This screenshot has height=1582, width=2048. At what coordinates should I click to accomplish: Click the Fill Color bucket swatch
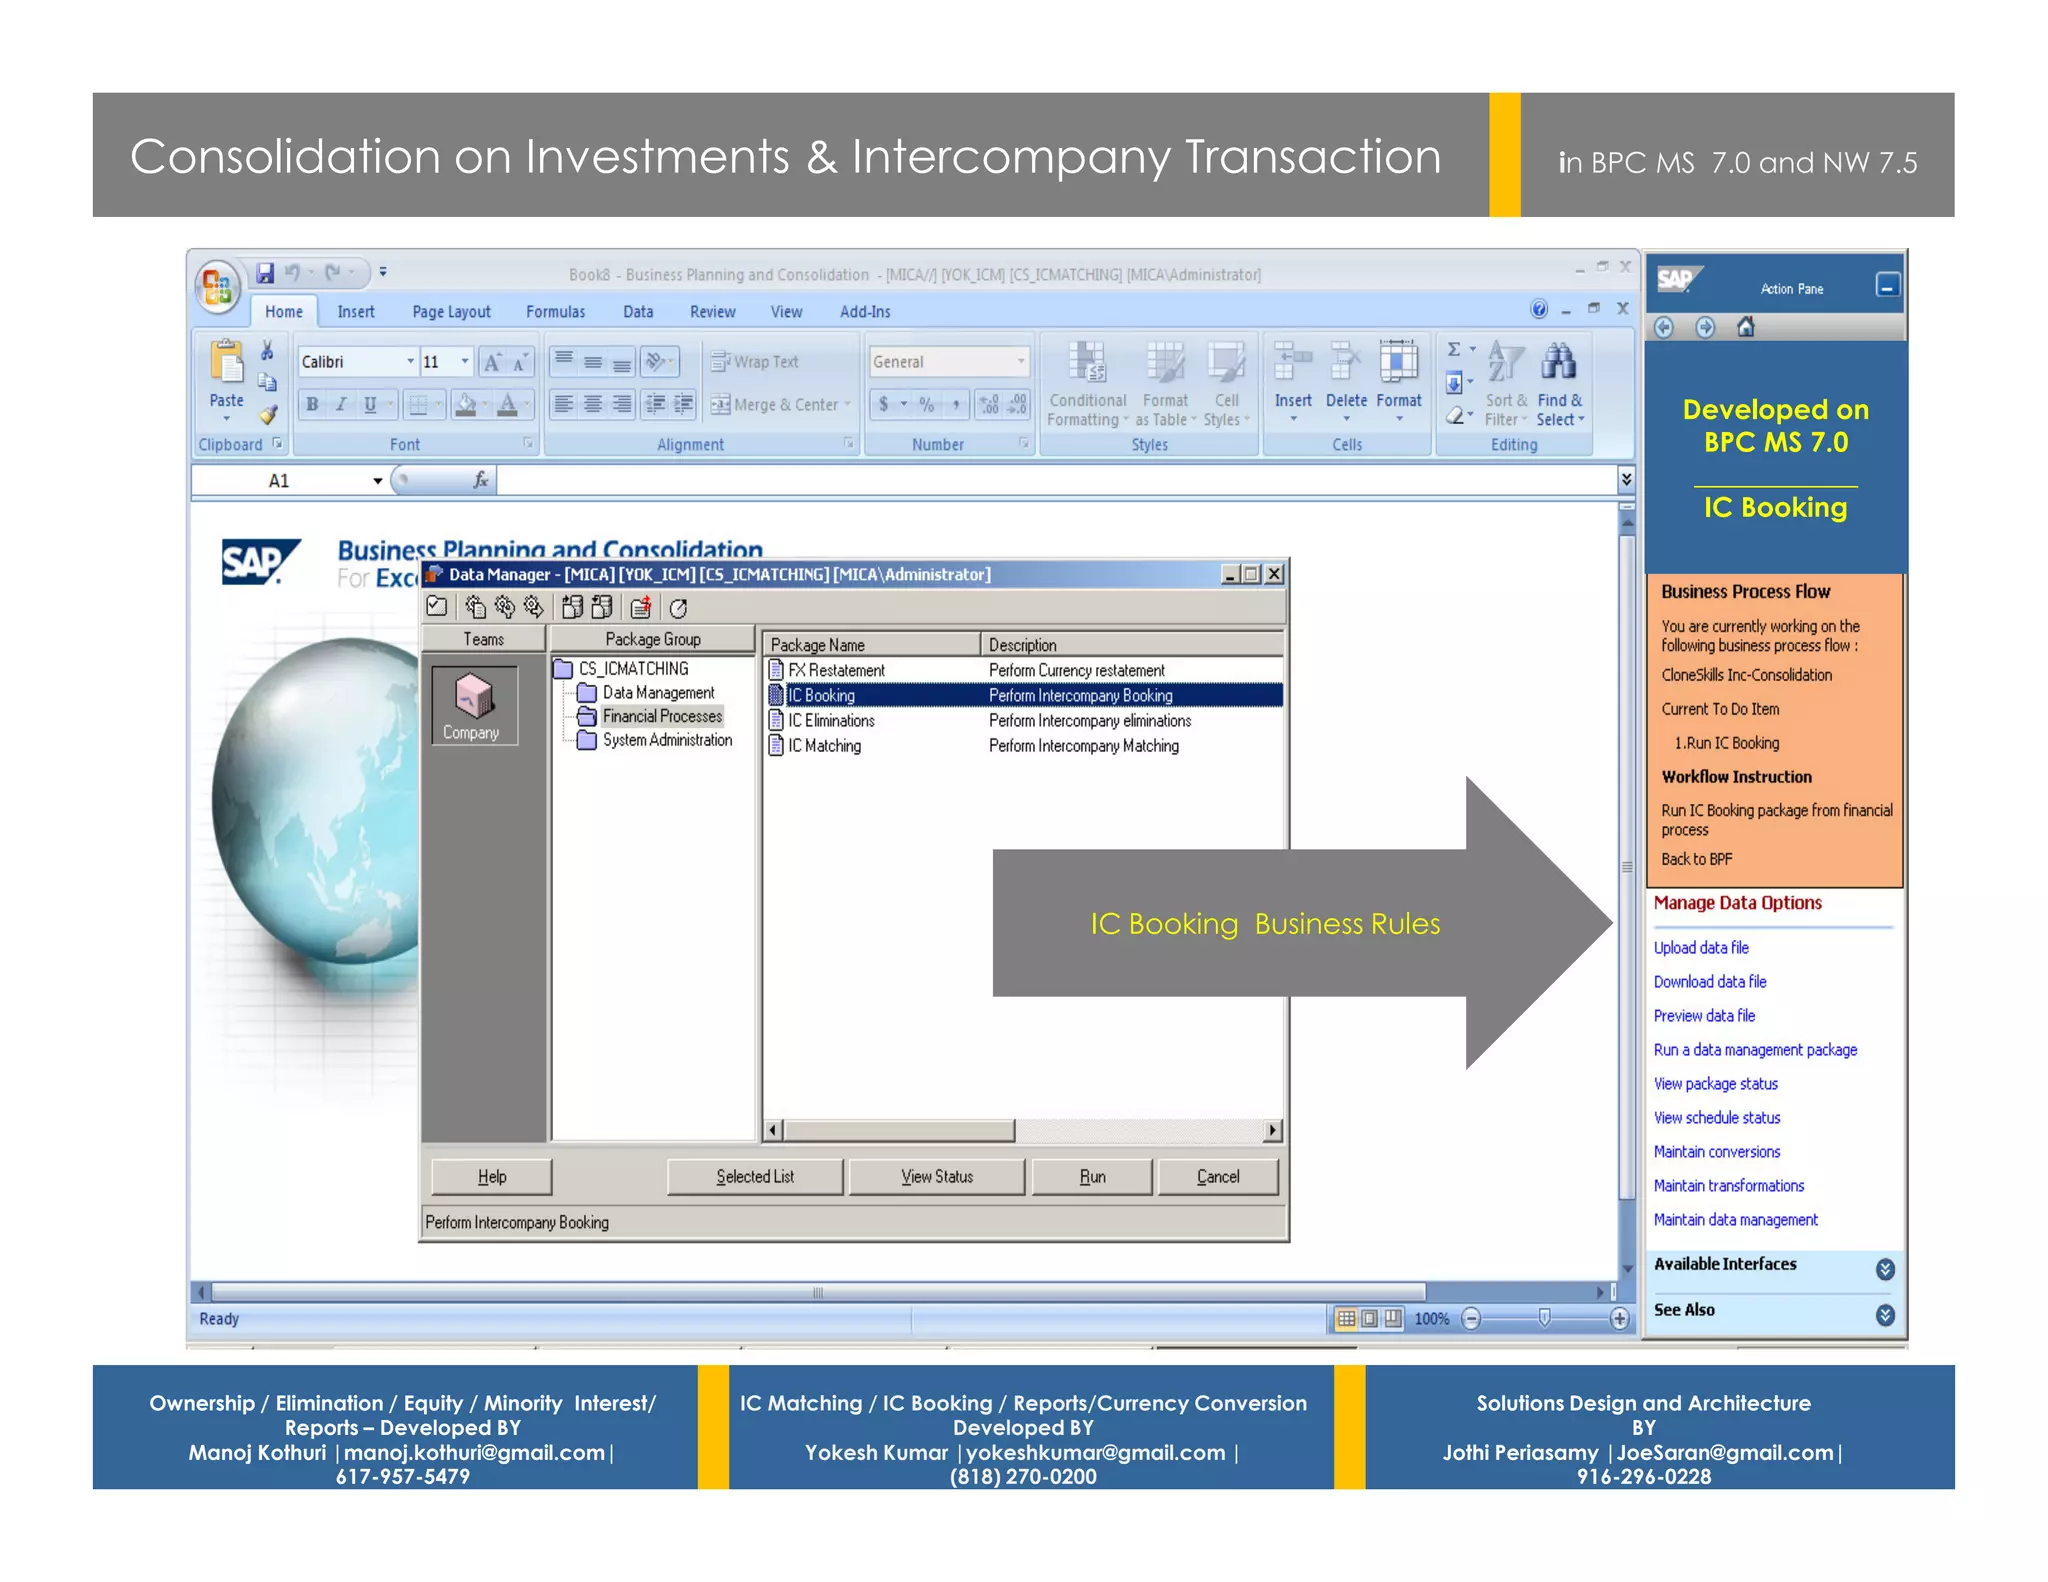point(465,404)
